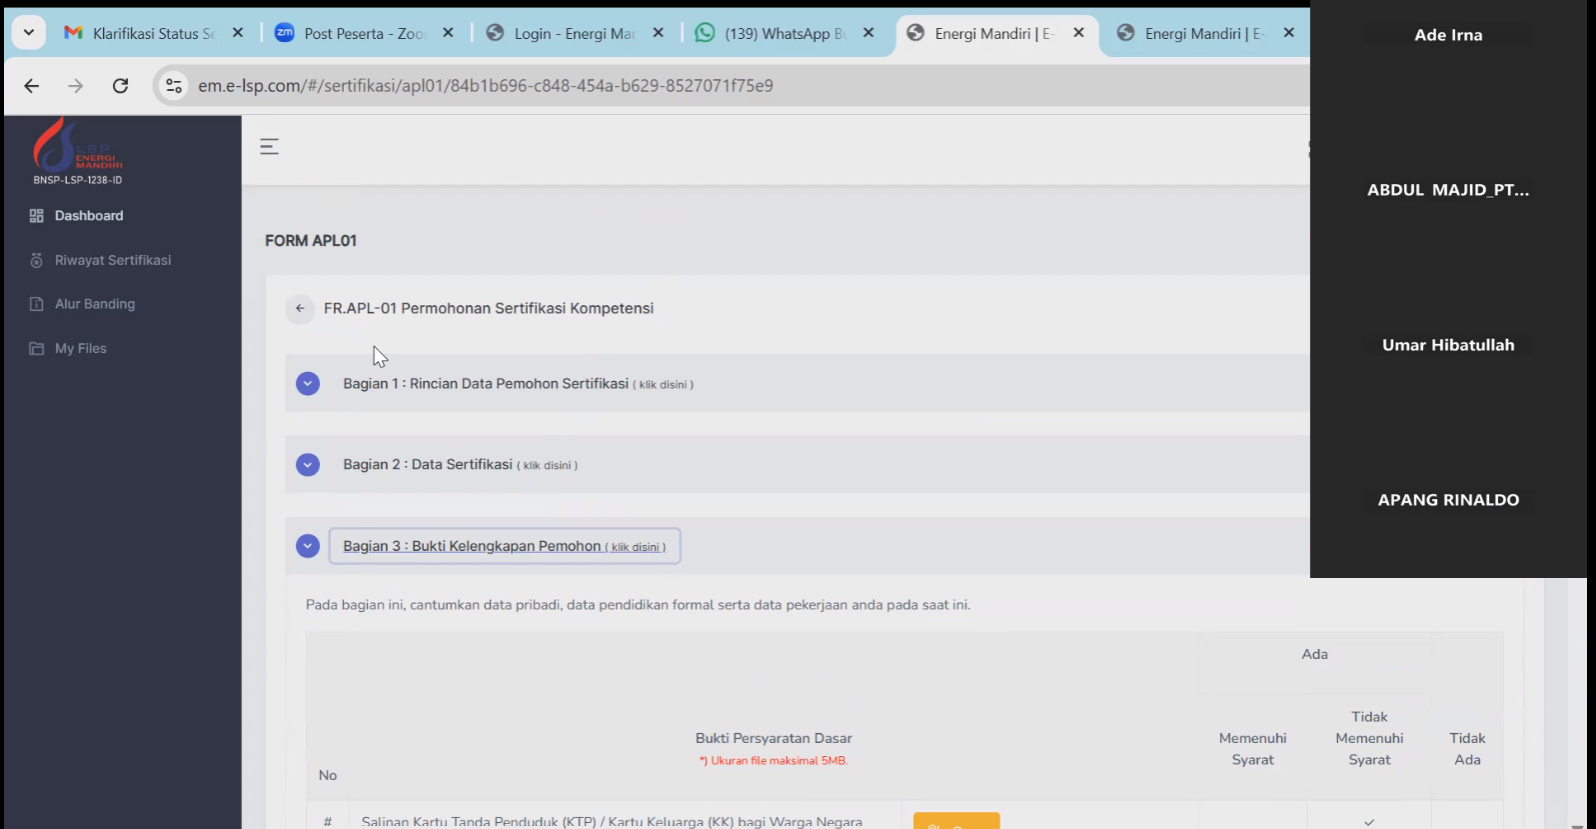The image size is (1596, 829).
Task: Toggle the sidebar hamburger menu
Action: (x=269, y=147)
